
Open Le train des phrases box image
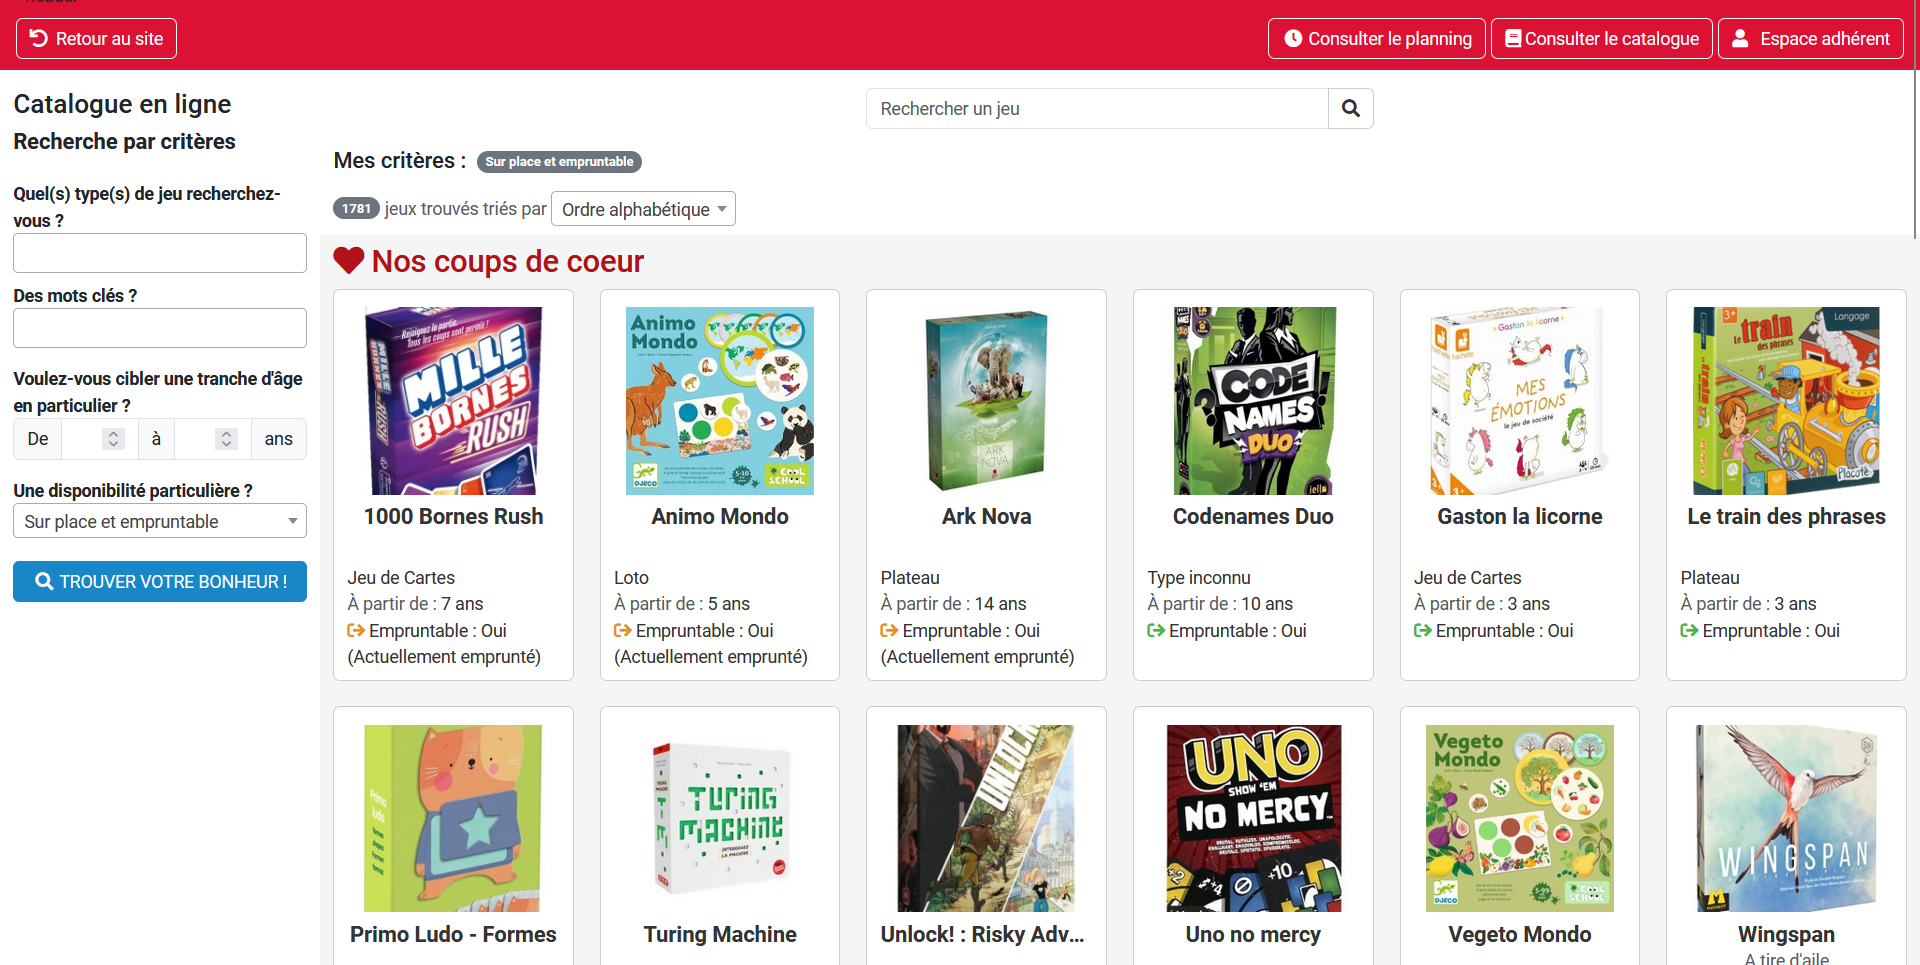[1786, 401]
